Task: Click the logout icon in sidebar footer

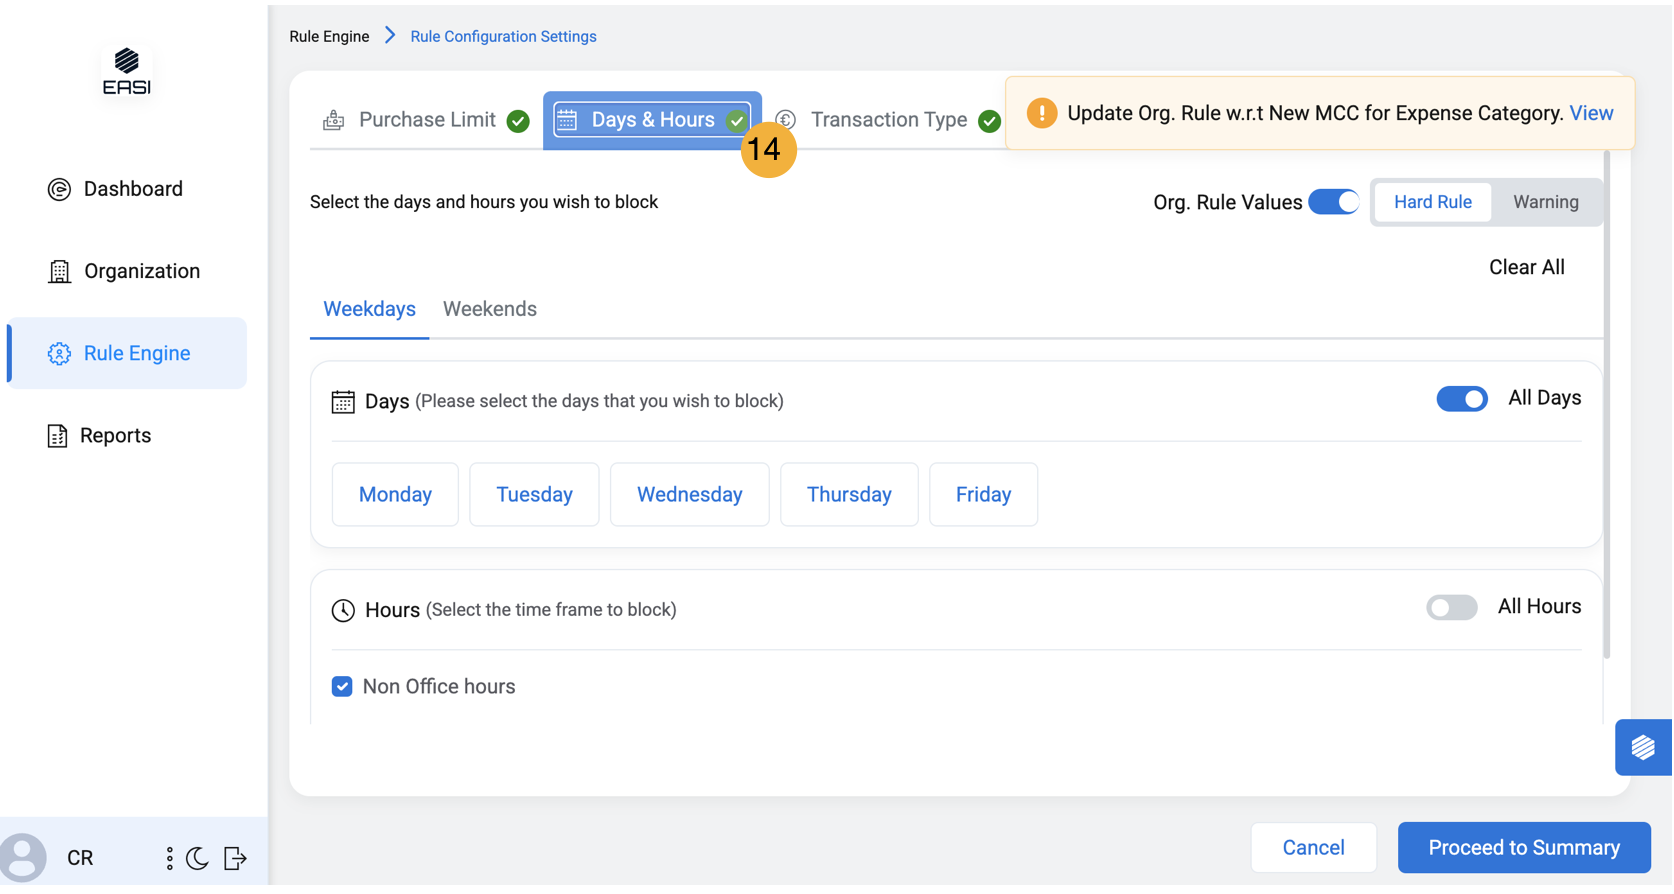Action: tap(235, 858)
